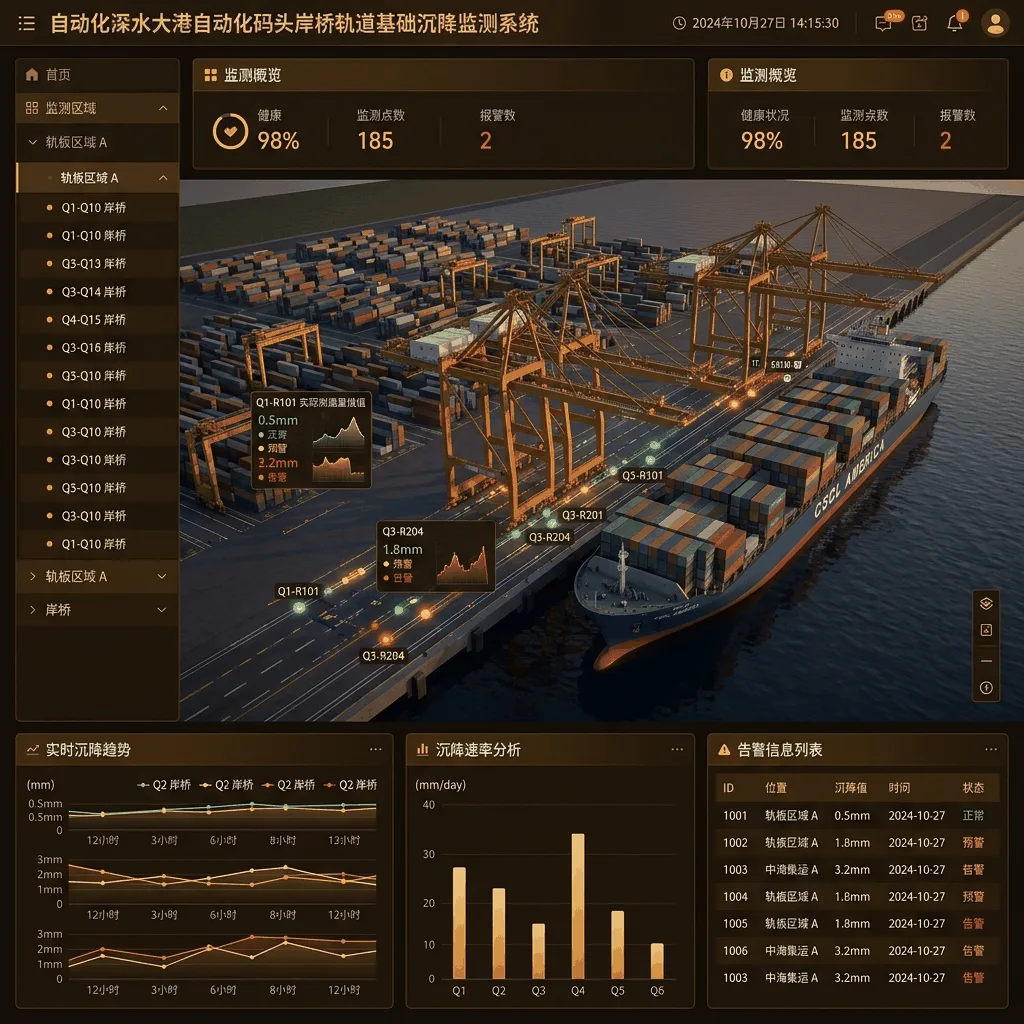1024x1024 pixels.
Task: Click the bar-chart icon beside 沉降速率分析
Action: (x=423, y=750)
